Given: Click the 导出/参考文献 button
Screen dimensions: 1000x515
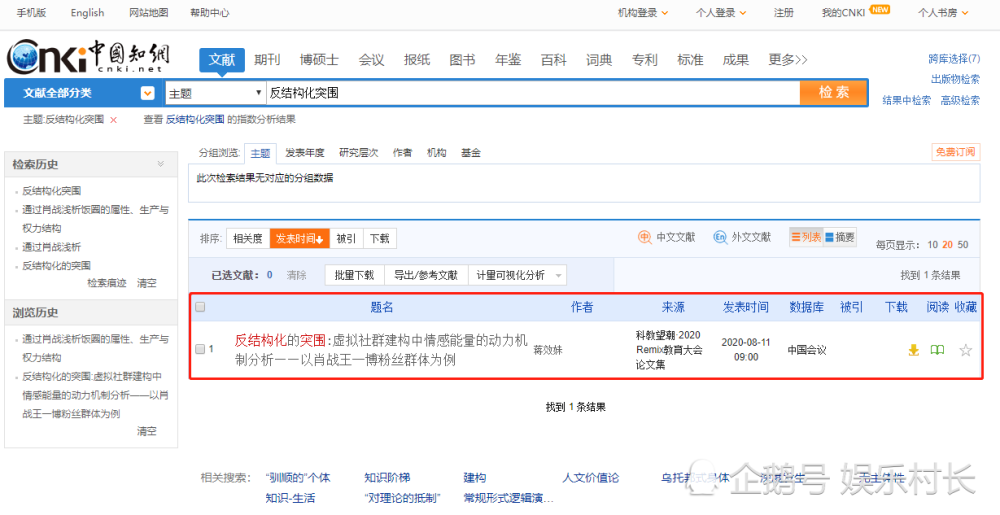Looking at the screenshot, I should 426,275.
